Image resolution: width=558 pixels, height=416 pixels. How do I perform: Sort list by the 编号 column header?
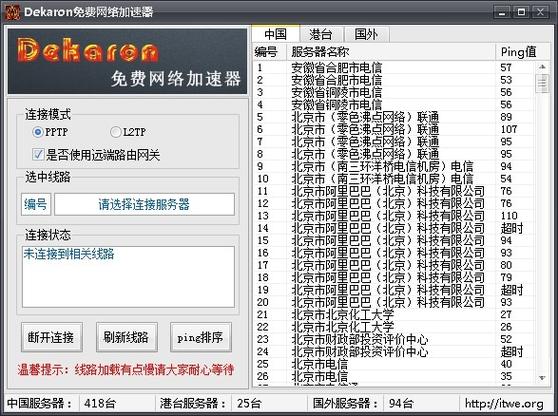[x=269, y=52]
